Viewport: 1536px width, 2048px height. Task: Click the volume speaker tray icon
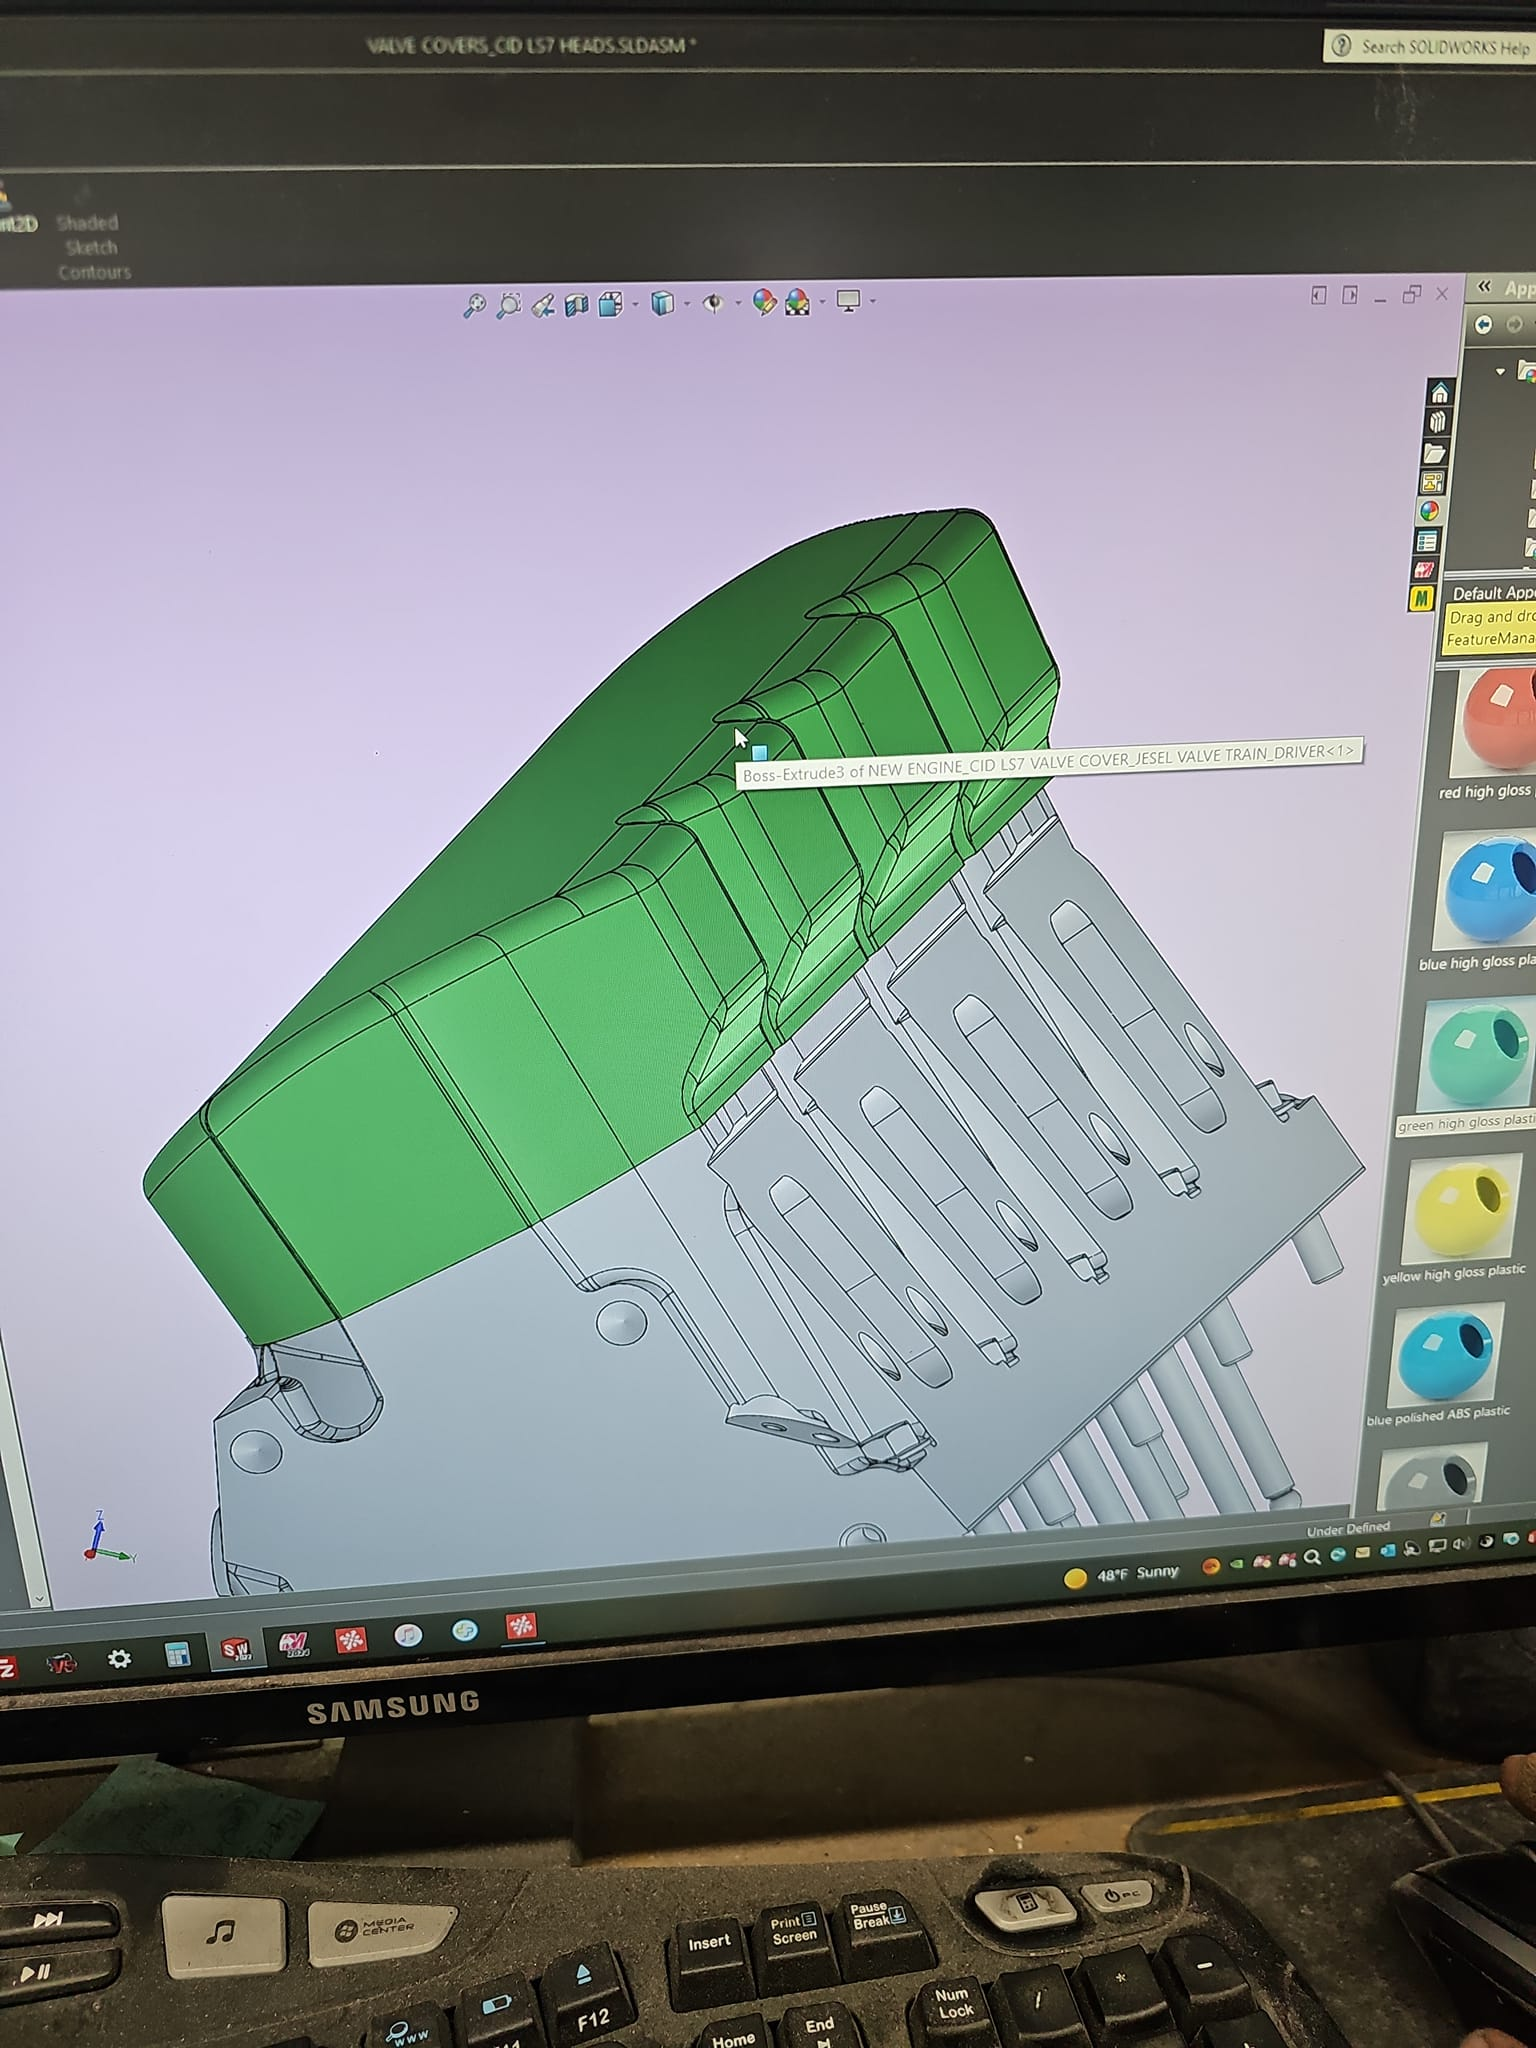[1460, 1543]
